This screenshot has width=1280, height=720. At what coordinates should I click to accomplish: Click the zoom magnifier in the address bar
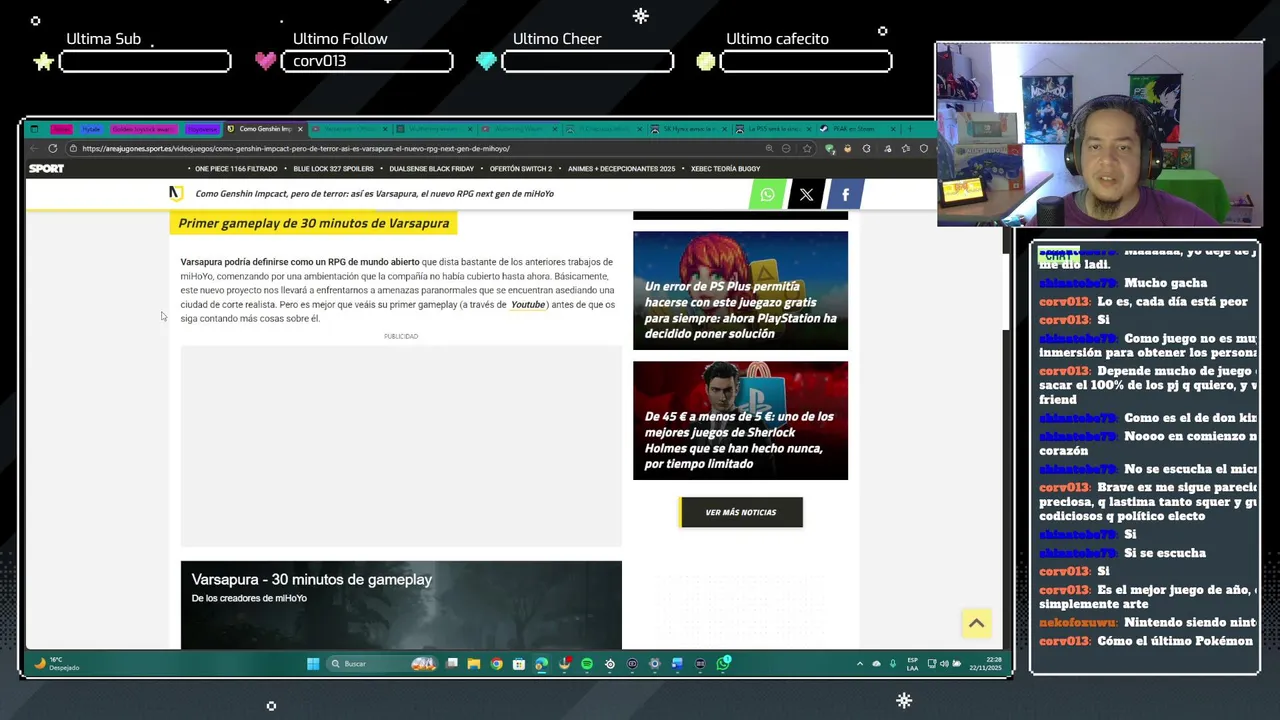click(769, 148)
